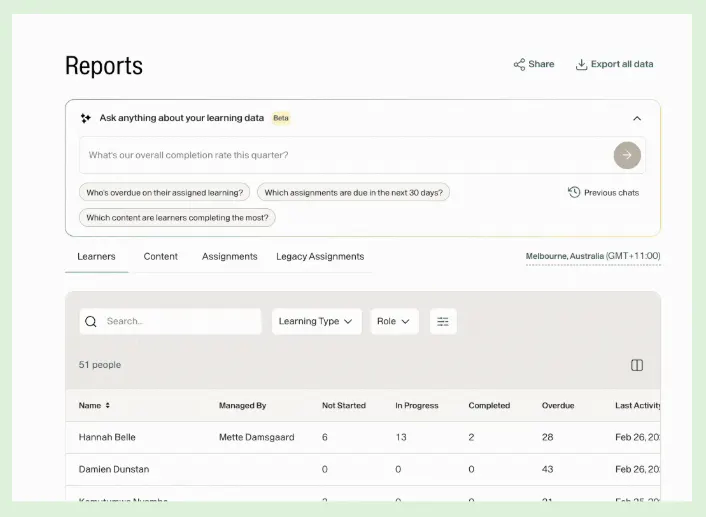
Task: Open Previous chats history icon
Action: (x=574, y=192)
